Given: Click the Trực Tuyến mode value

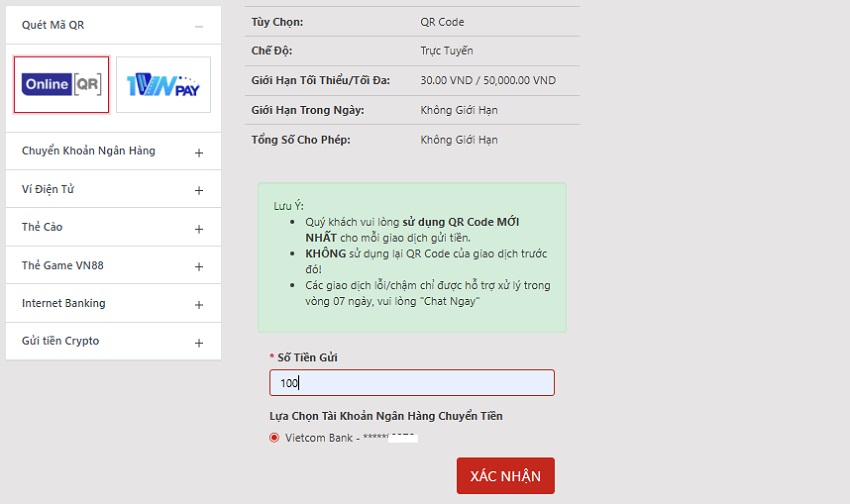Looking at the screenshot, I should pos(447,51).
